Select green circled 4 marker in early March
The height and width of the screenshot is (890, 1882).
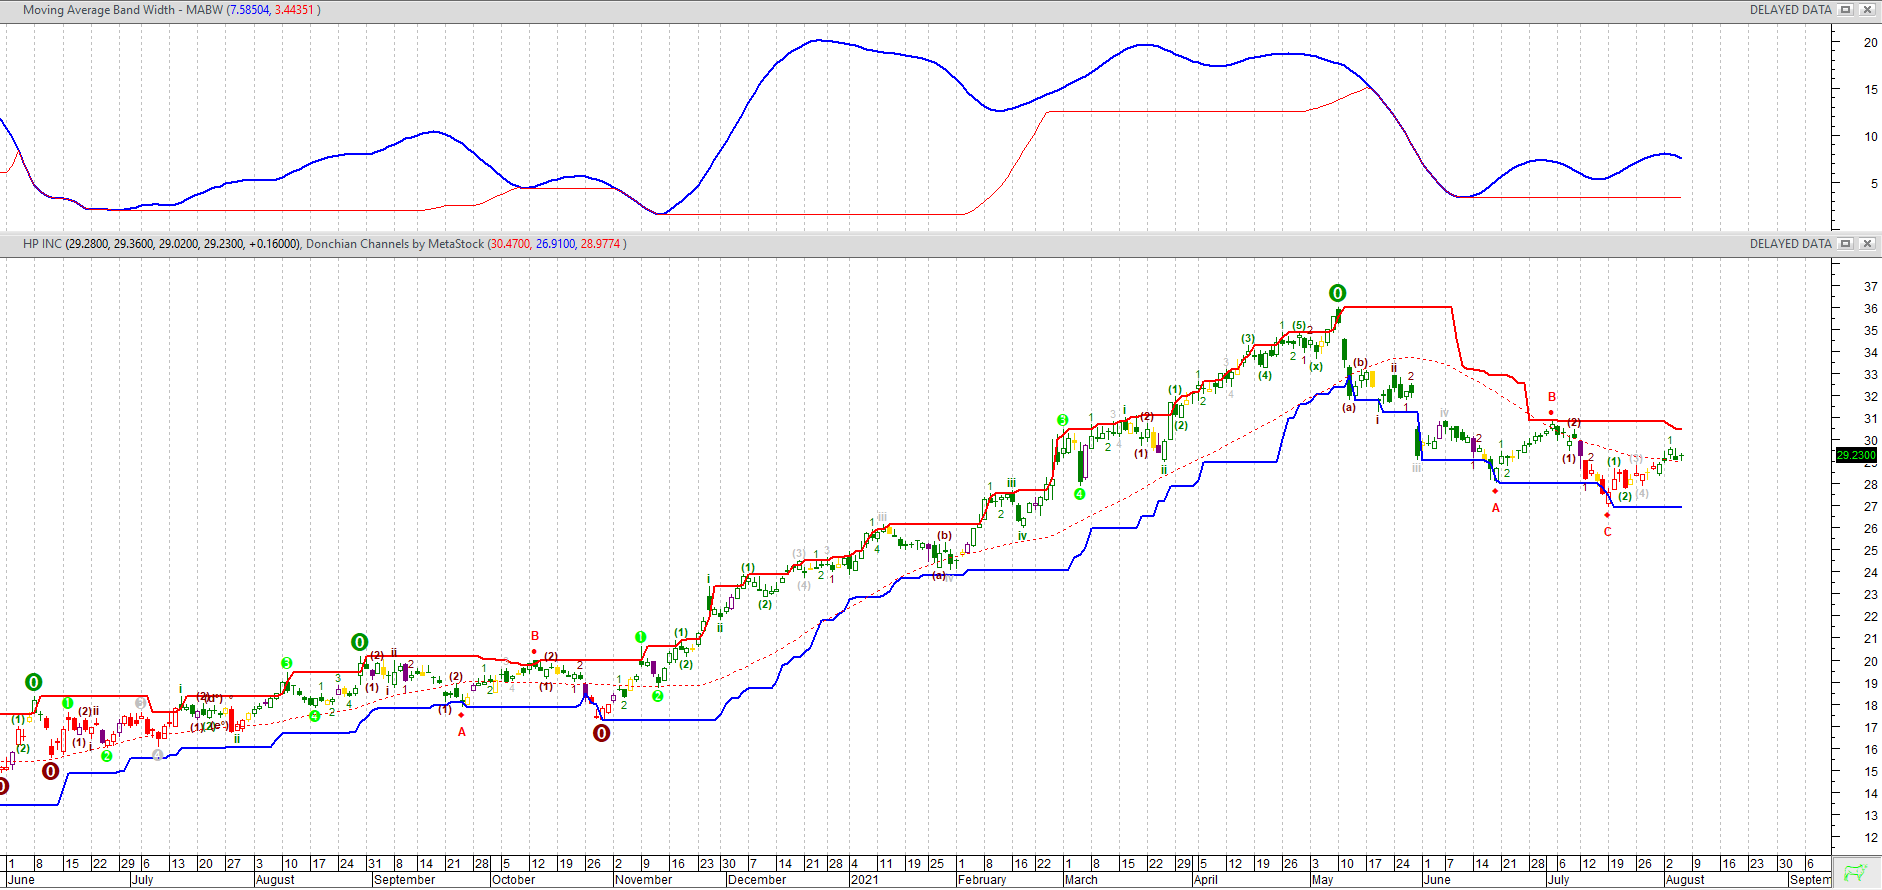[x=1080, y=494]
